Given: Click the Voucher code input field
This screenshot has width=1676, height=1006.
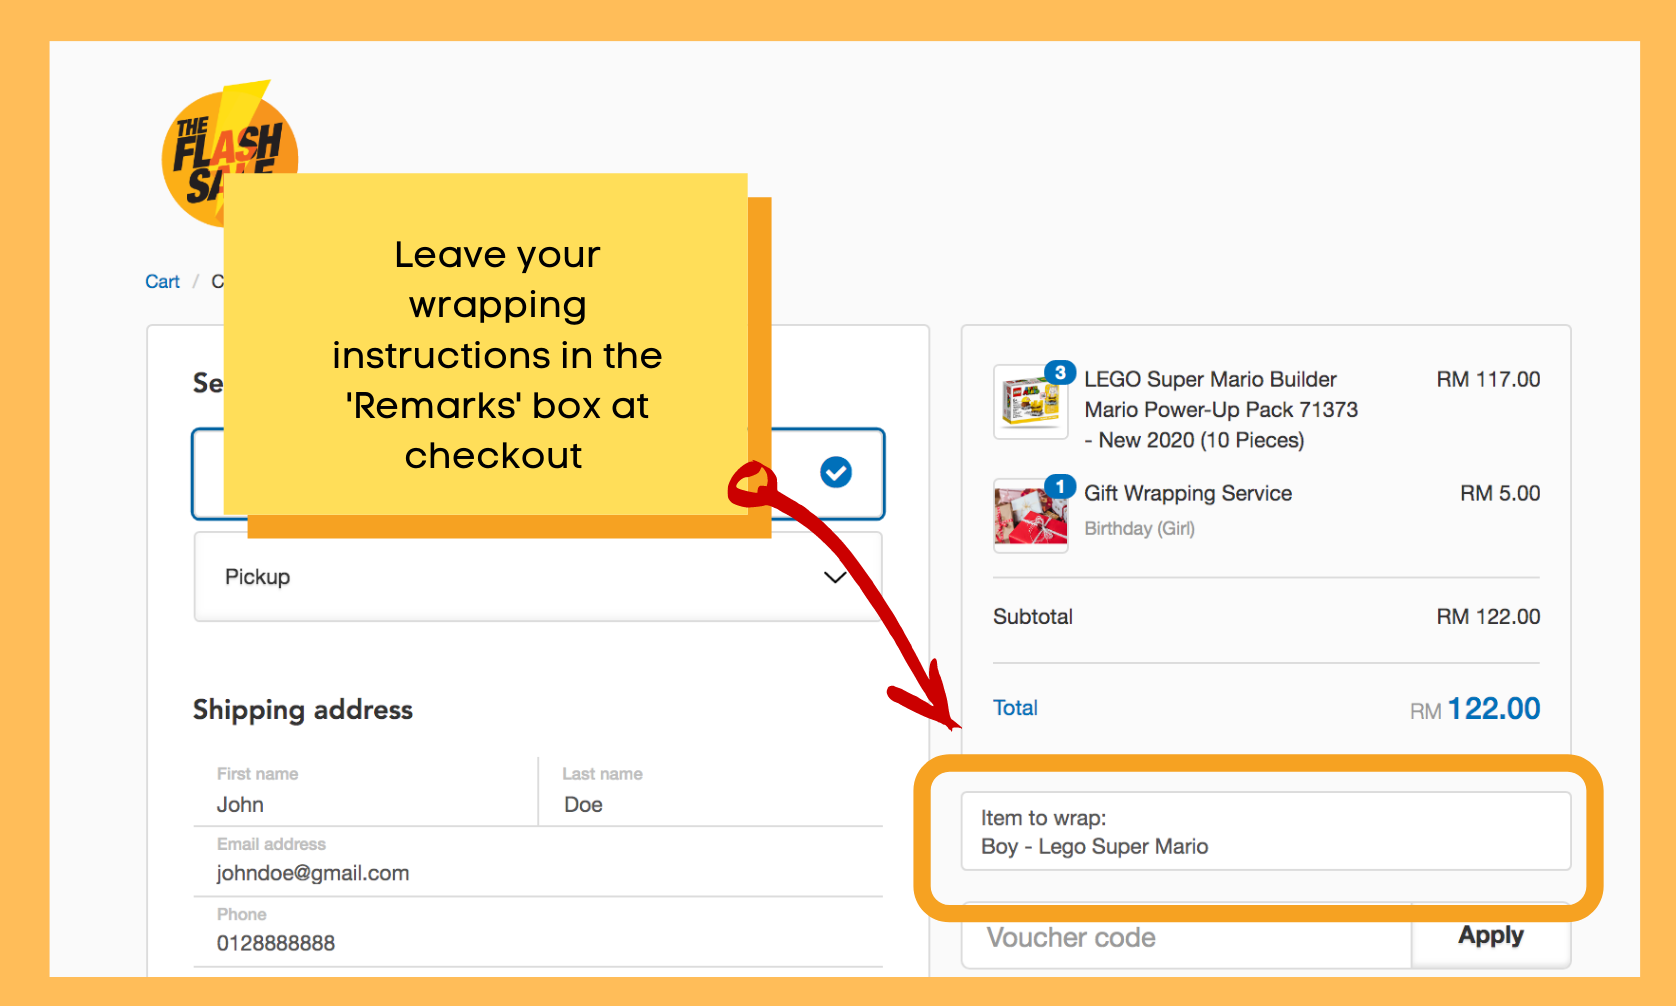Looking at the screenshot, I should tap(1186, 937).
